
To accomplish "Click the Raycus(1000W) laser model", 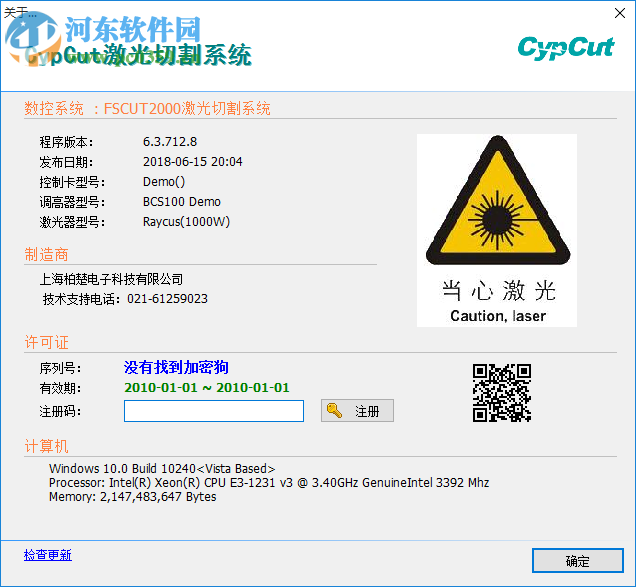I will [x=186, y=222].
